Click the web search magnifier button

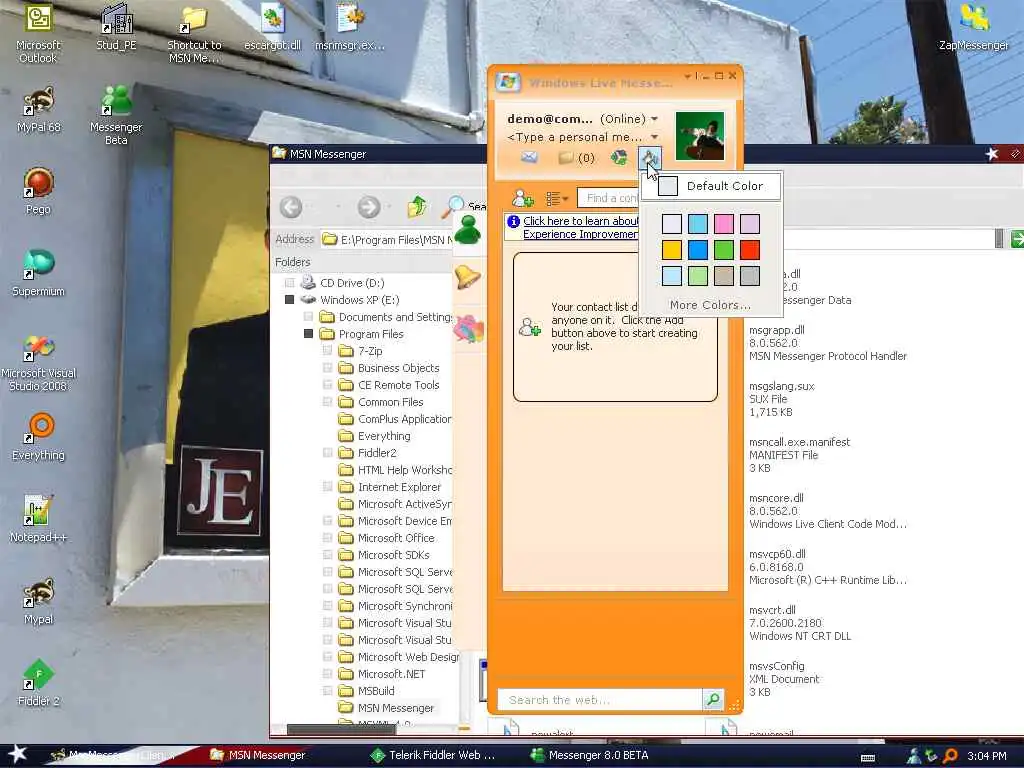tap(713, 699)
